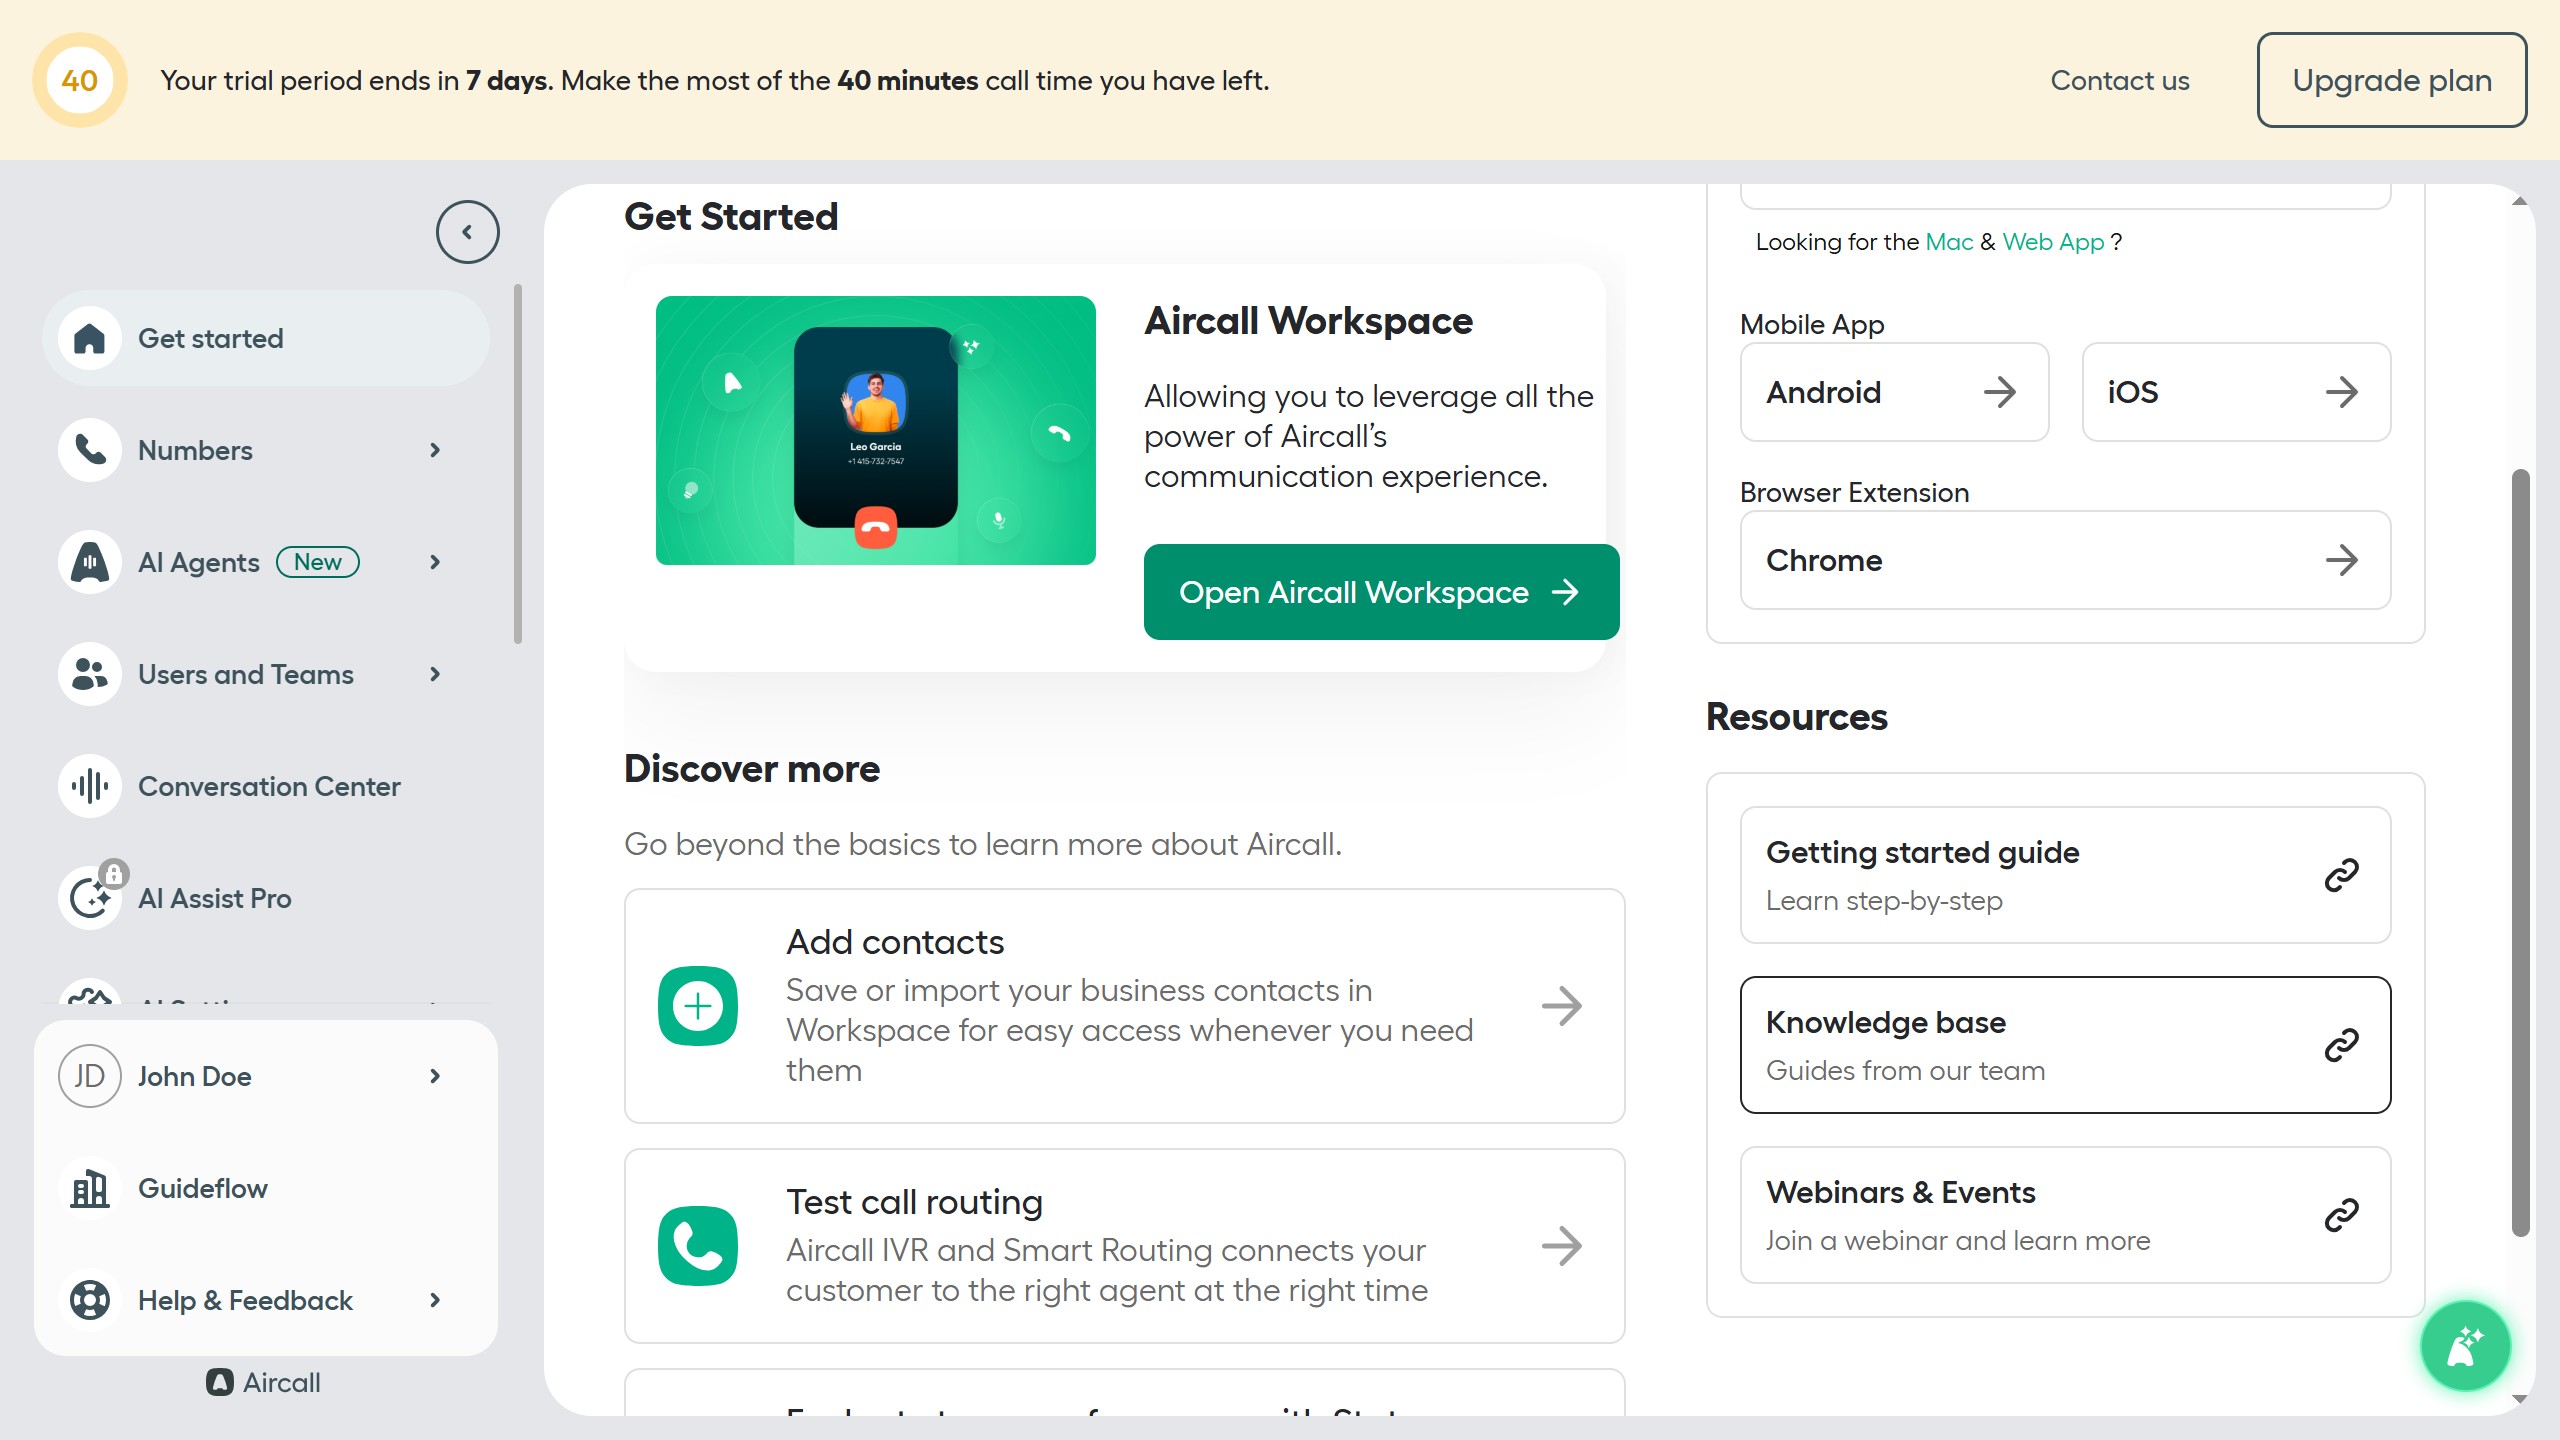Viewport: 2560px width, 1440px height.
Task: Select Get started in the sidebar
Action: [x=266, y=338]
